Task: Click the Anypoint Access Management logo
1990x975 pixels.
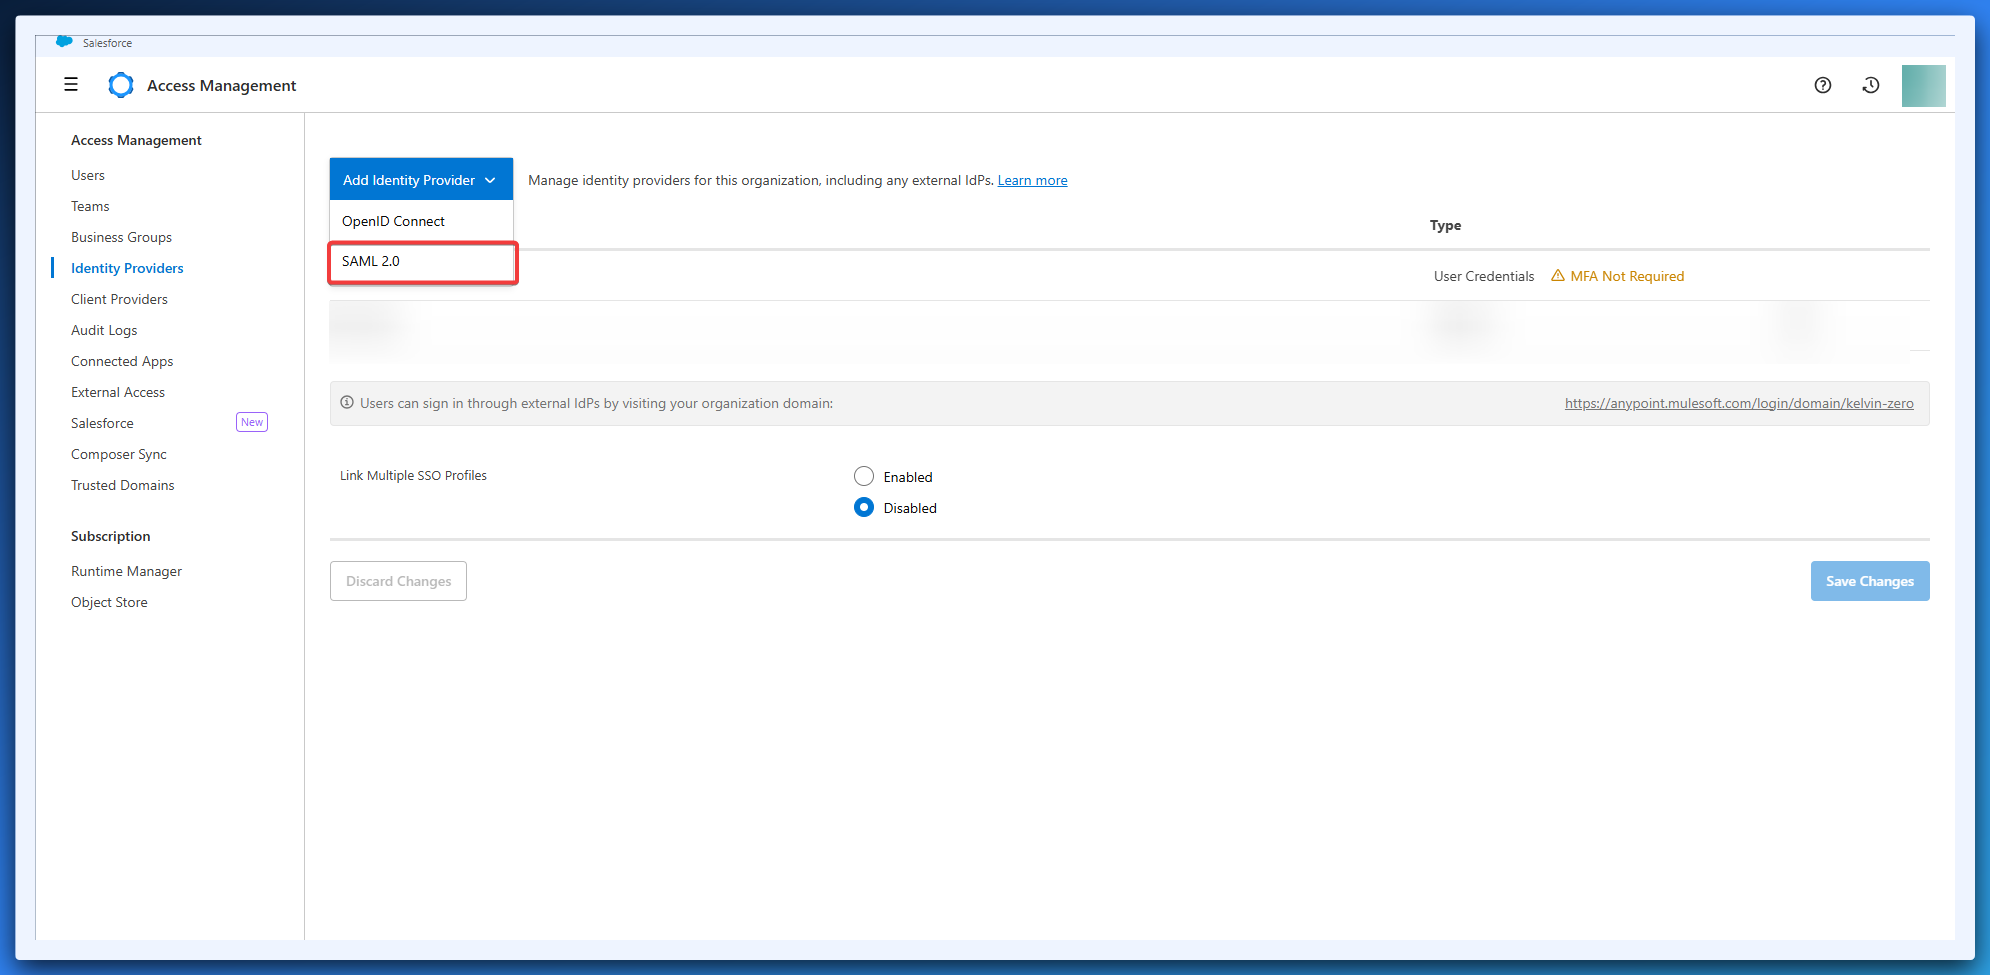Action: click(x=121, y=85)
